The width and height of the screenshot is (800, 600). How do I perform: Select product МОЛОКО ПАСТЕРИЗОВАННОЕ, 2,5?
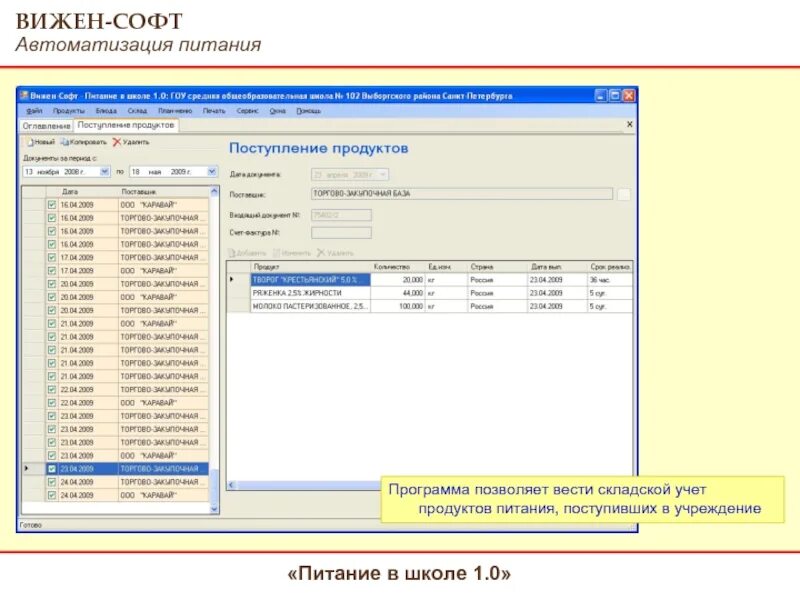coord(310,307)
